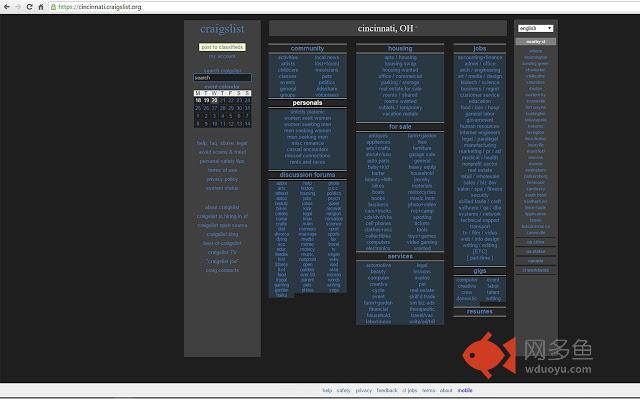Open garage sale link
This screenshot has width=640, height=400.
[x=422, y=155]
